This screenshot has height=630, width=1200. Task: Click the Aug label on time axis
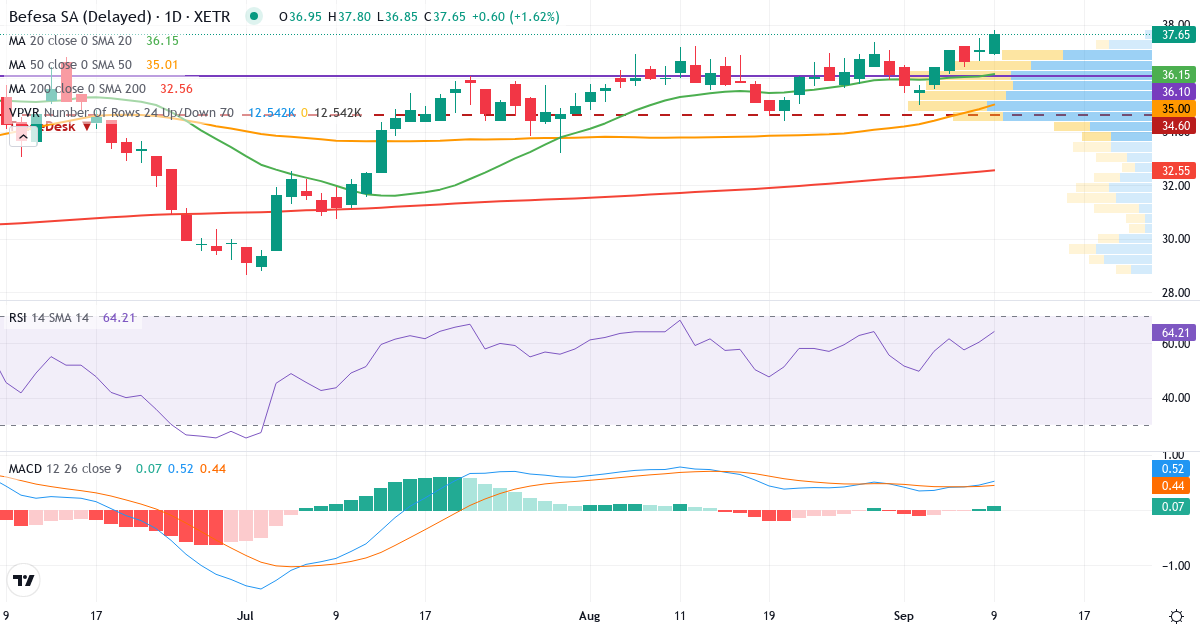click(x=591, y=615)
